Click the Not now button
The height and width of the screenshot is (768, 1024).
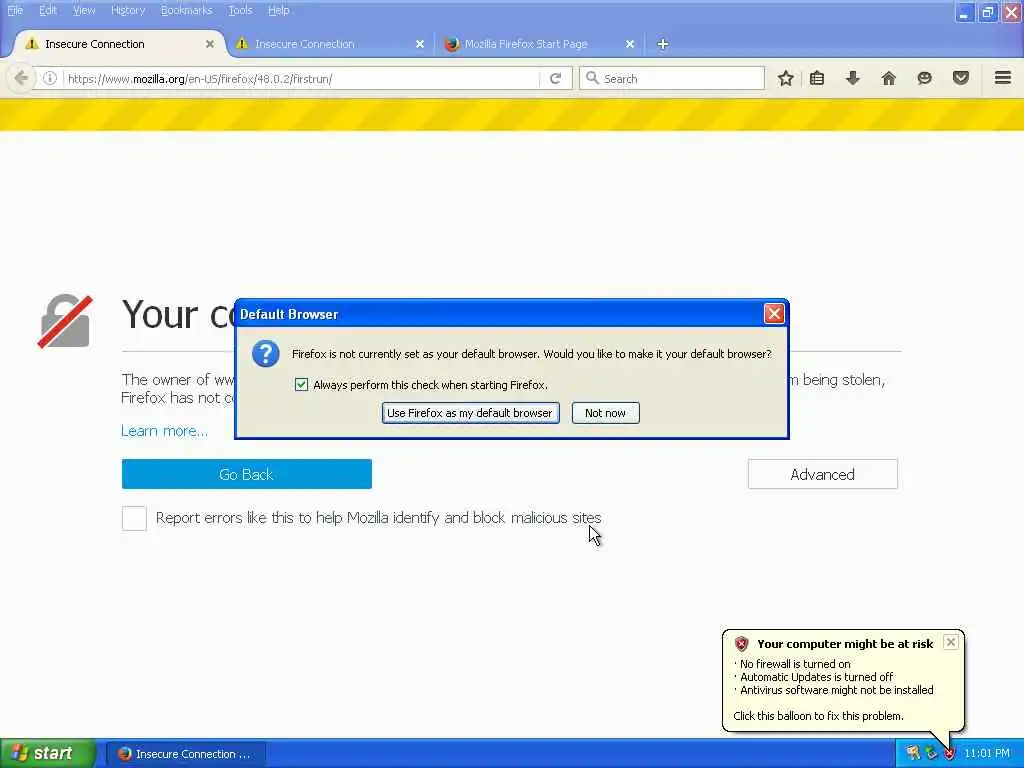[x=605, y=413]
